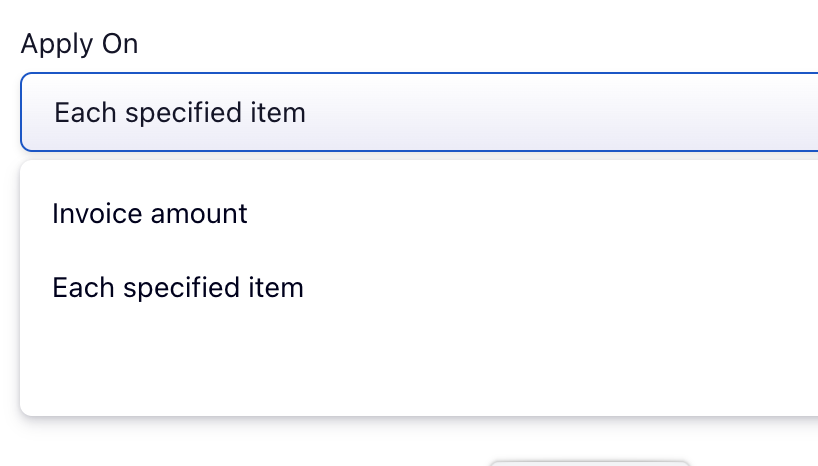The height and width of the screenshot is (466, 818).
Task: Click the selected "Each specified item" value
Action: pos(180,112)
